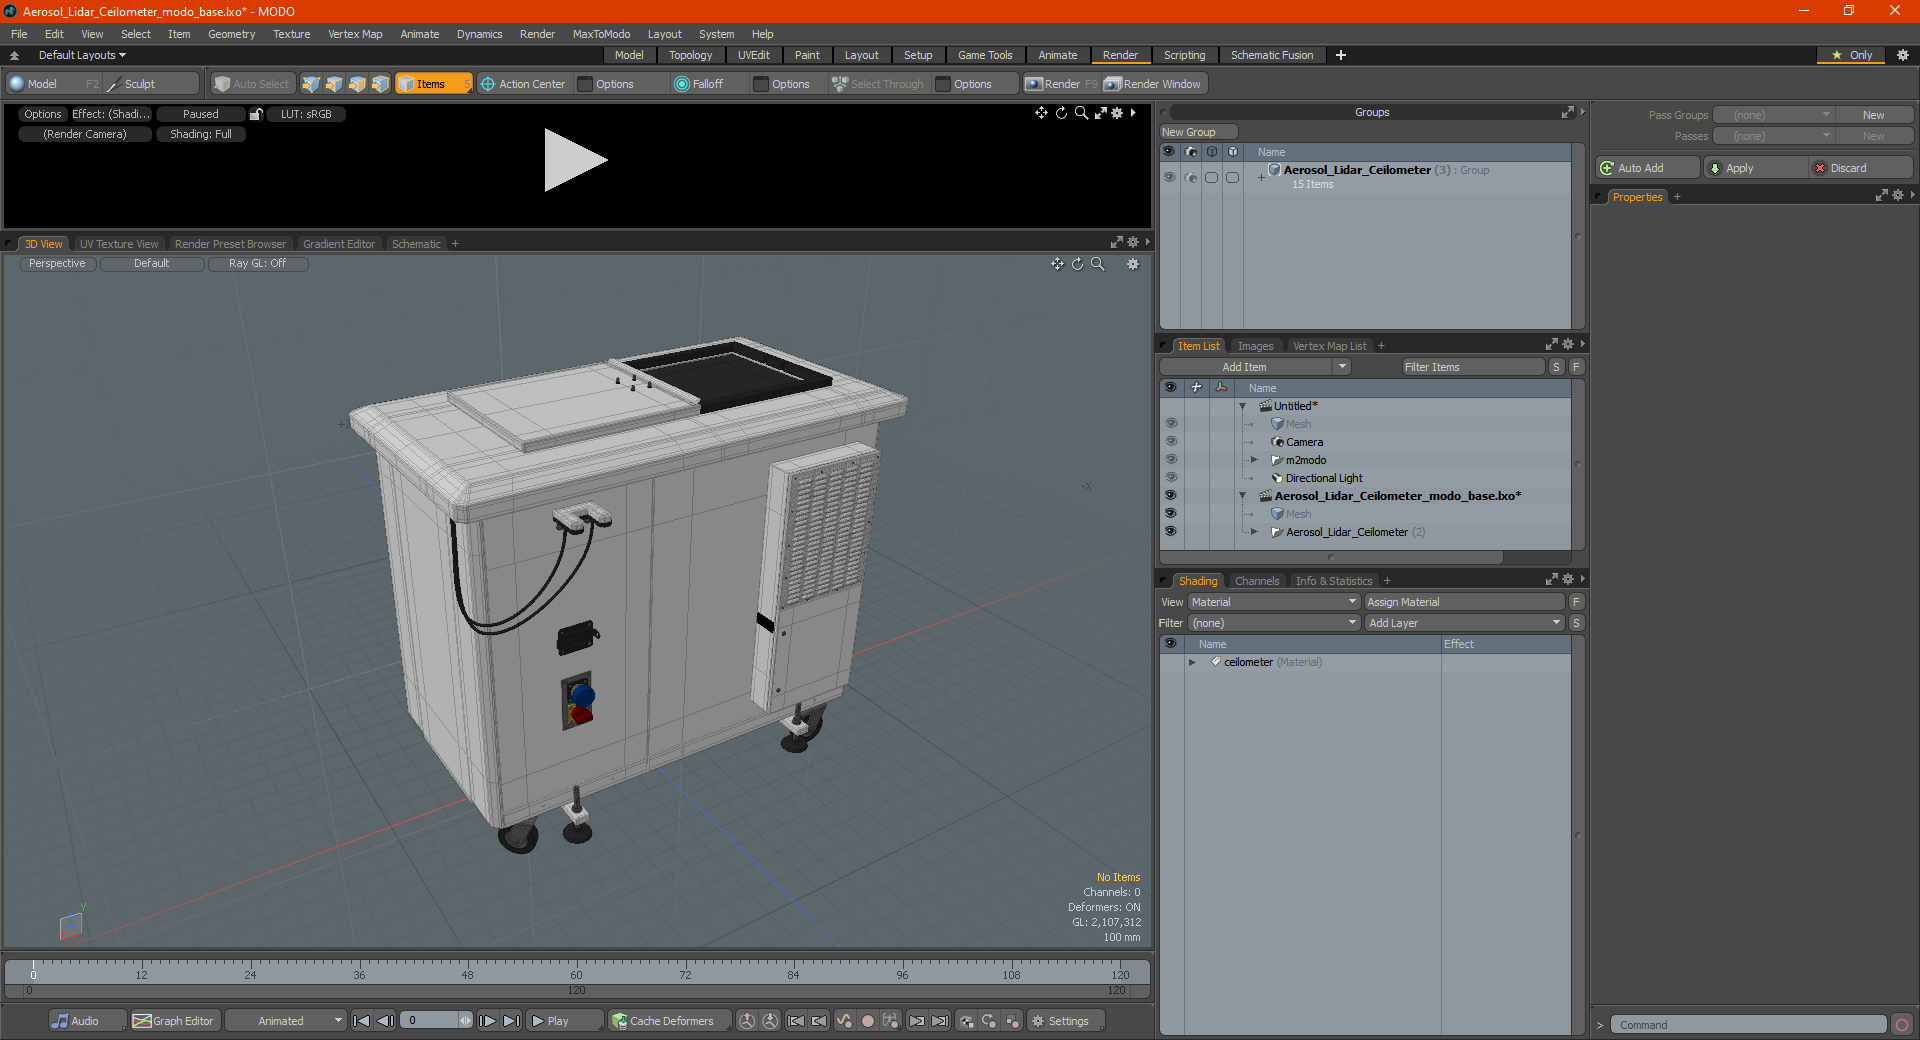Open Animated keying dropdown
The width and height of the screenshot is (1920, 1040).
point(285,1021)
